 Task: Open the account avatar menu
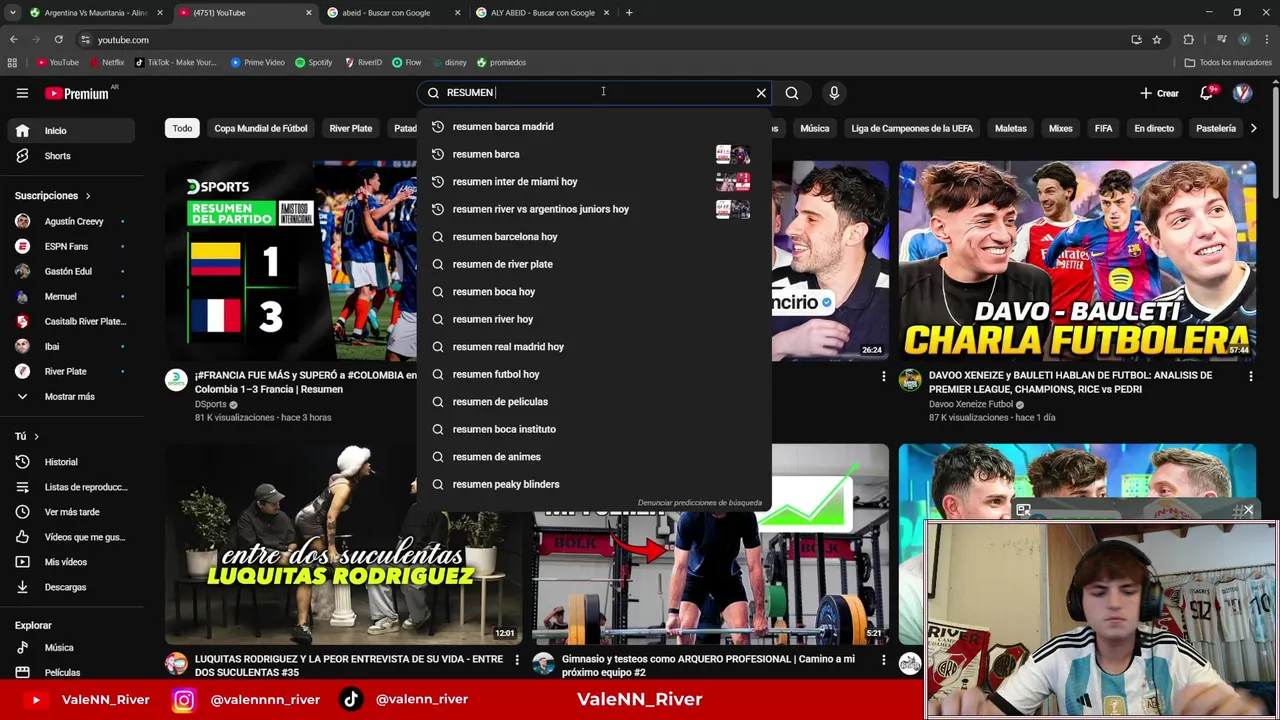1243,93
